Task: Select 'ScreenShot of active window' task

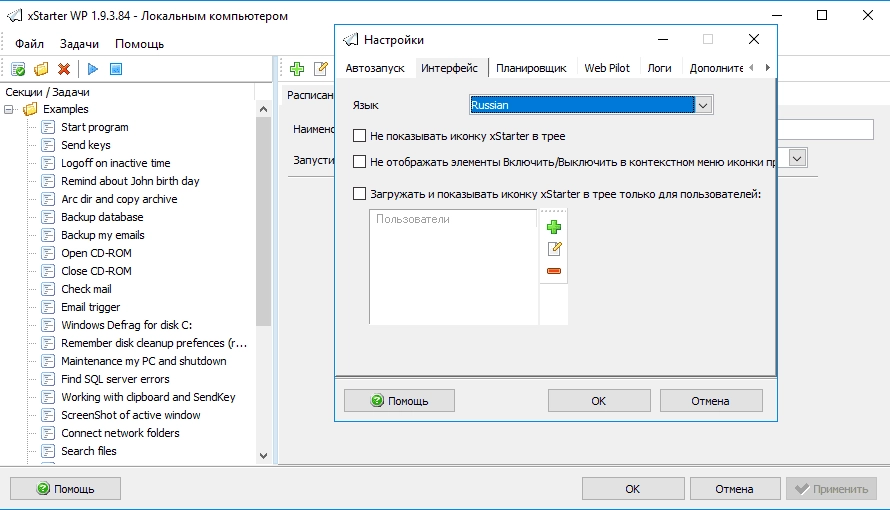Action: click(131, 415)
